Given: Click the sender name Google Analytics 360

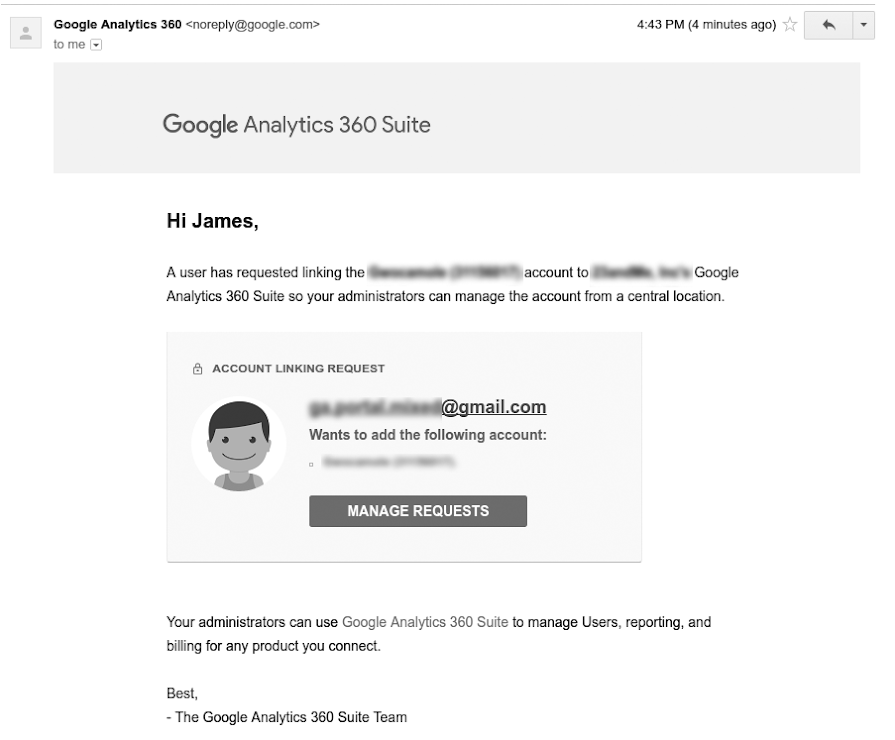Looking at the screenshot, I should (x=117, y=24).
